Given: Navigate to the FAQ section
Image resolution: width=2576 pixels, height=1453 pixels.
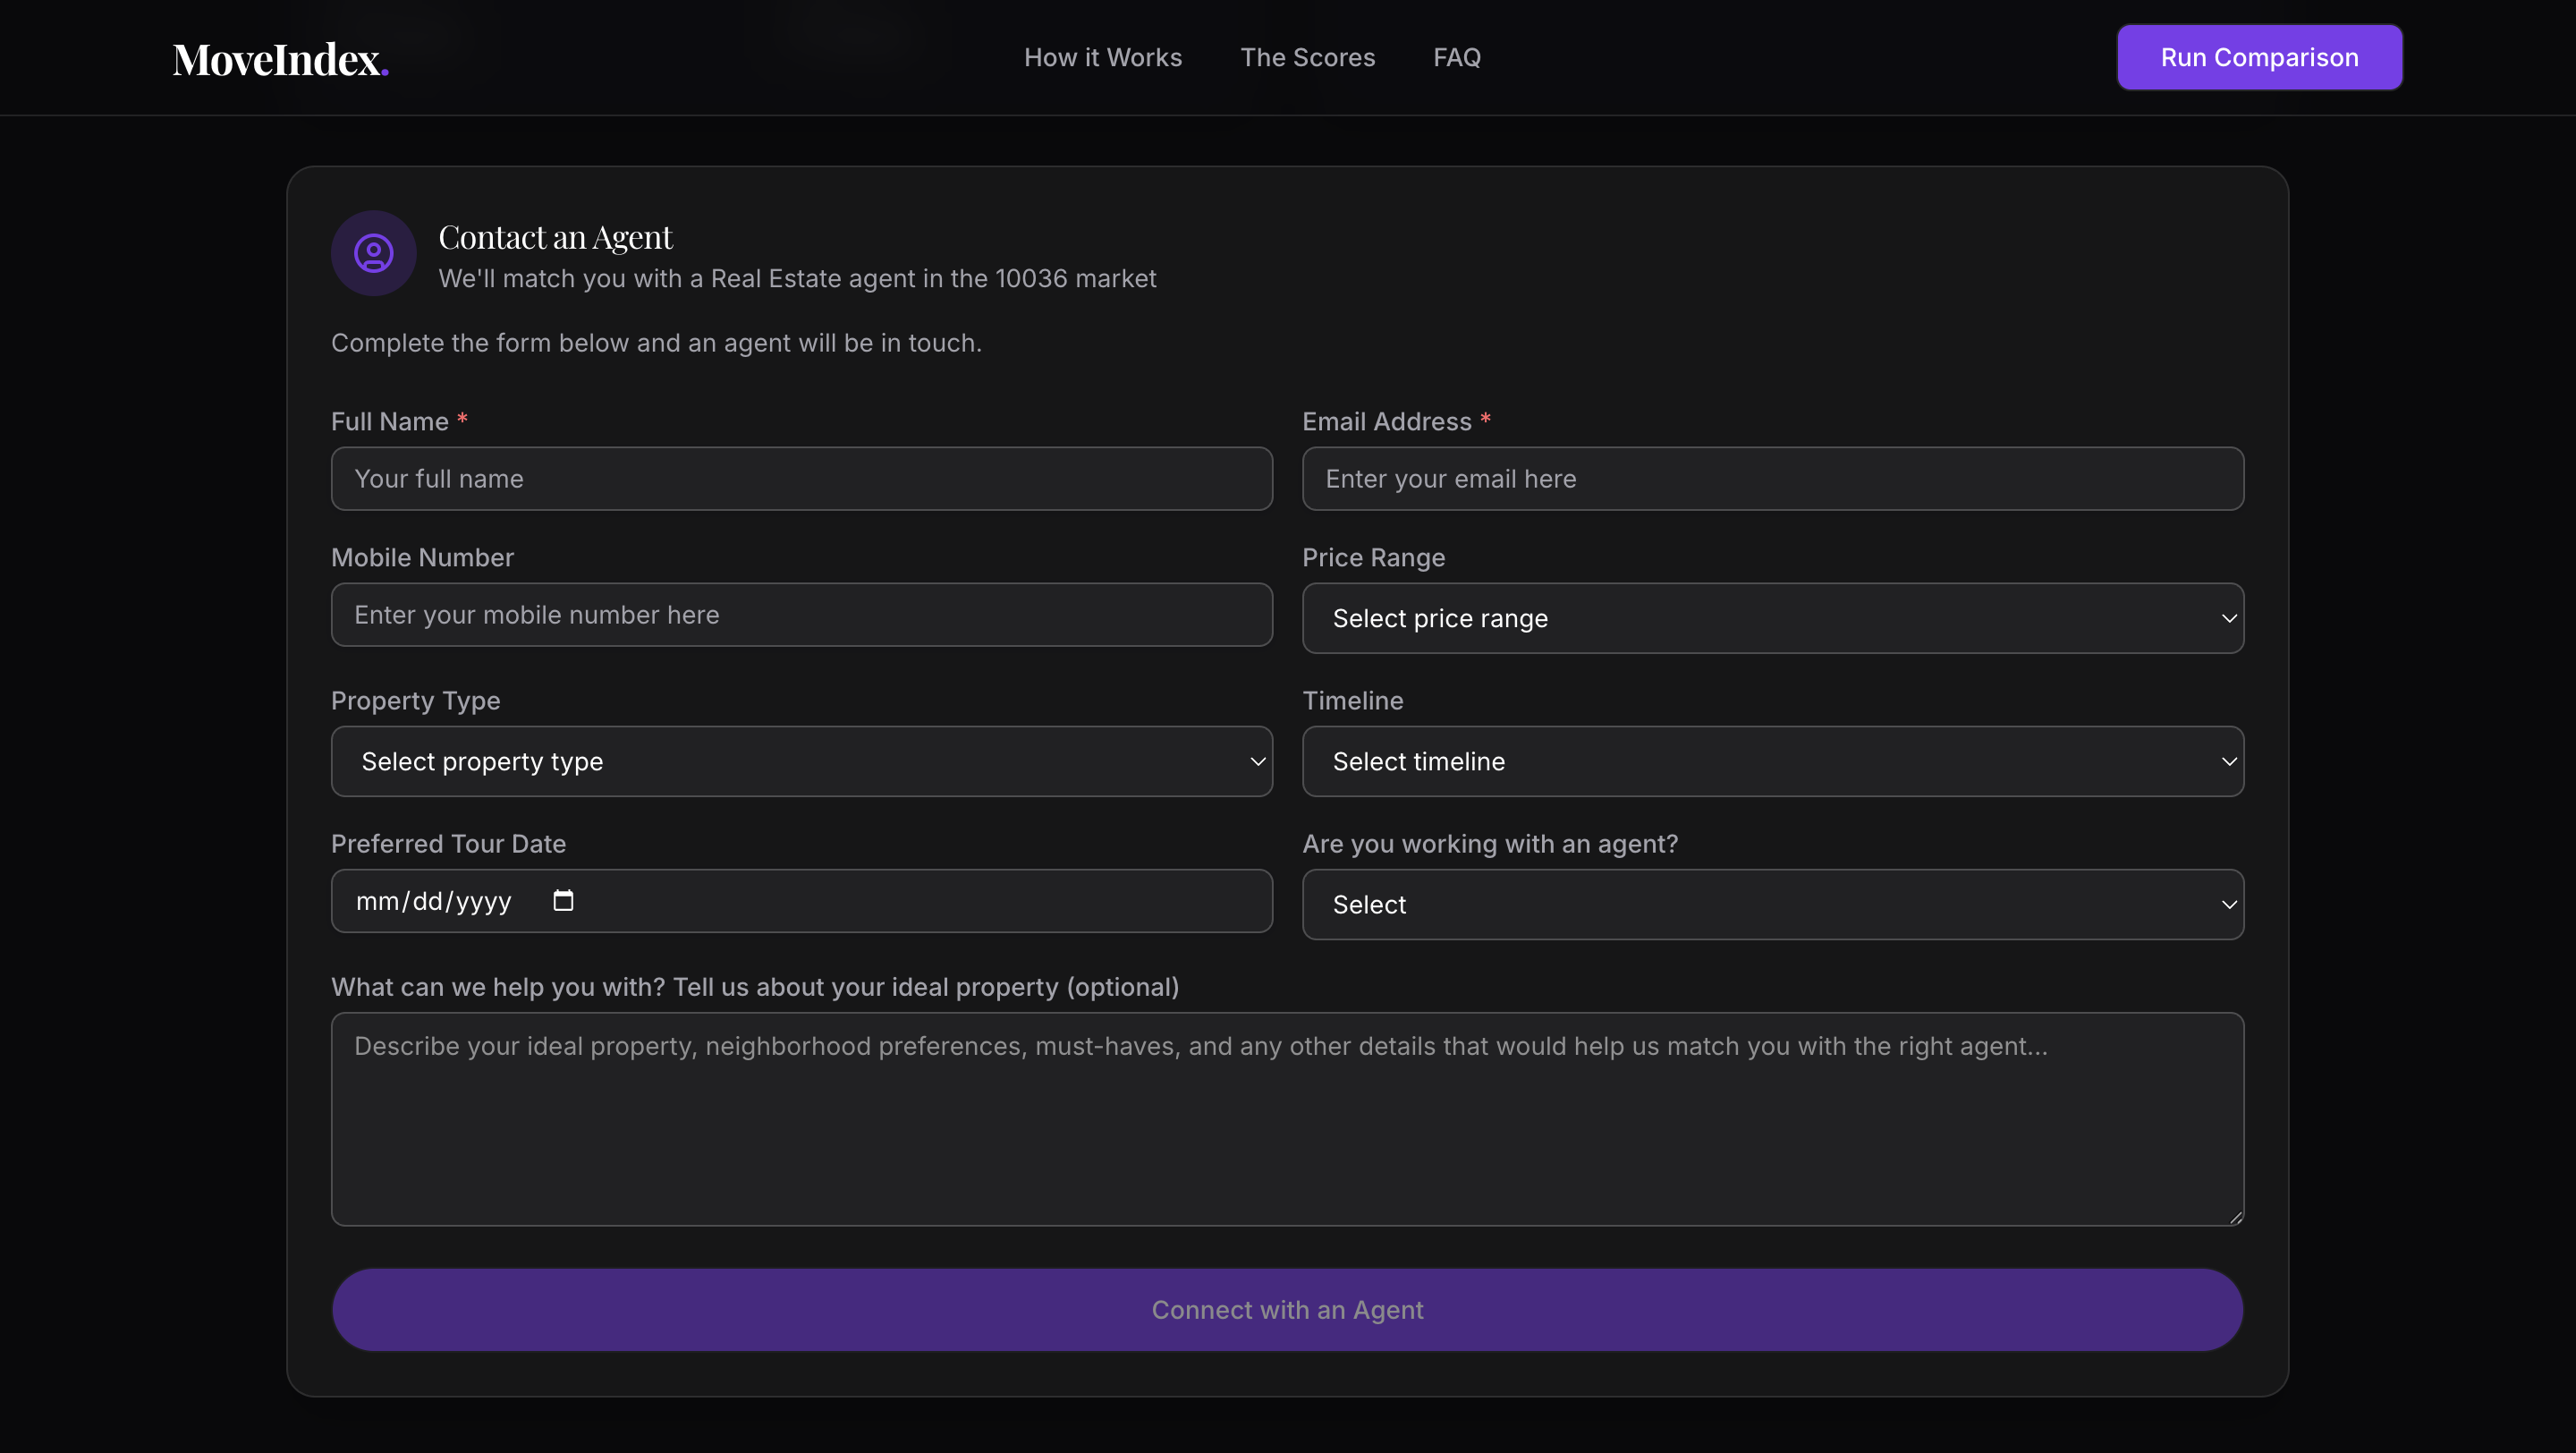Looking at the screenshot, I should click(x=1456, y=57).
